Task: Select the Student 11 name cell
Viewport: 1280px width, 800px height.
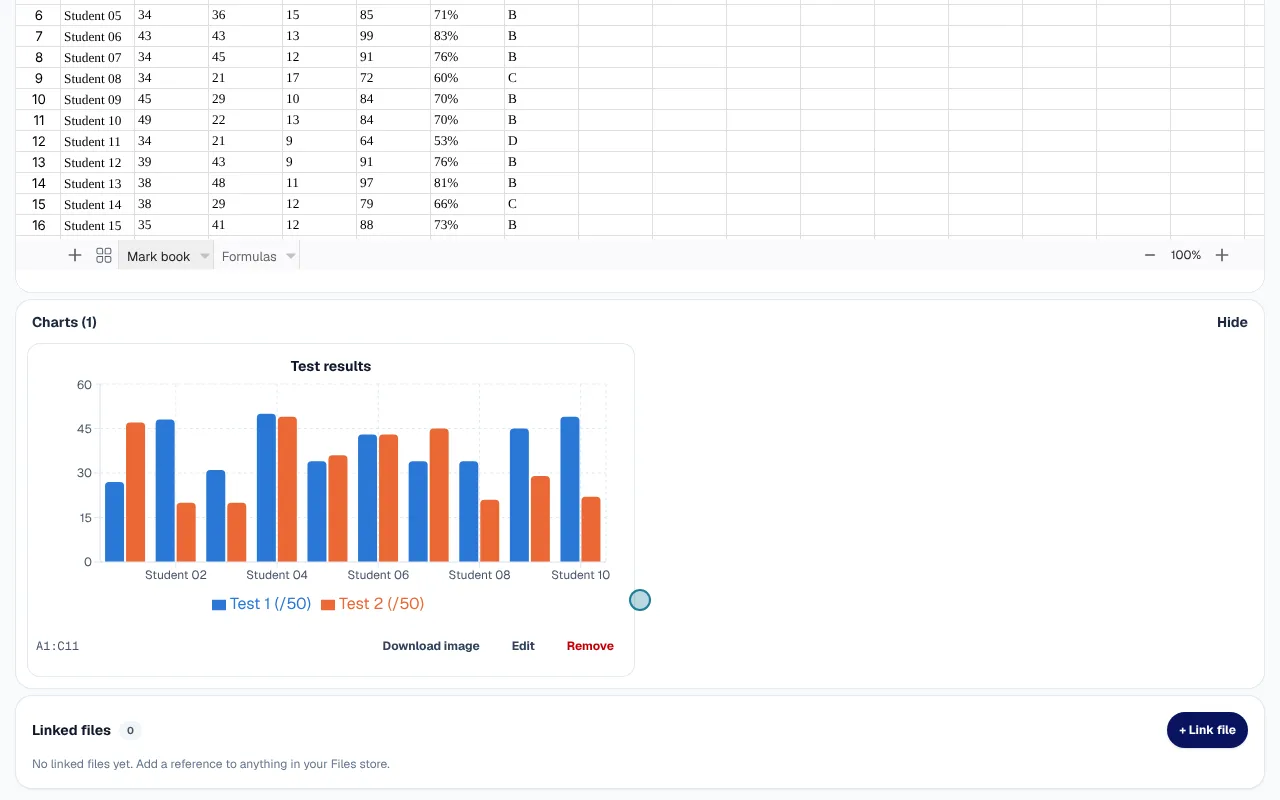Action: coord(97,141)
